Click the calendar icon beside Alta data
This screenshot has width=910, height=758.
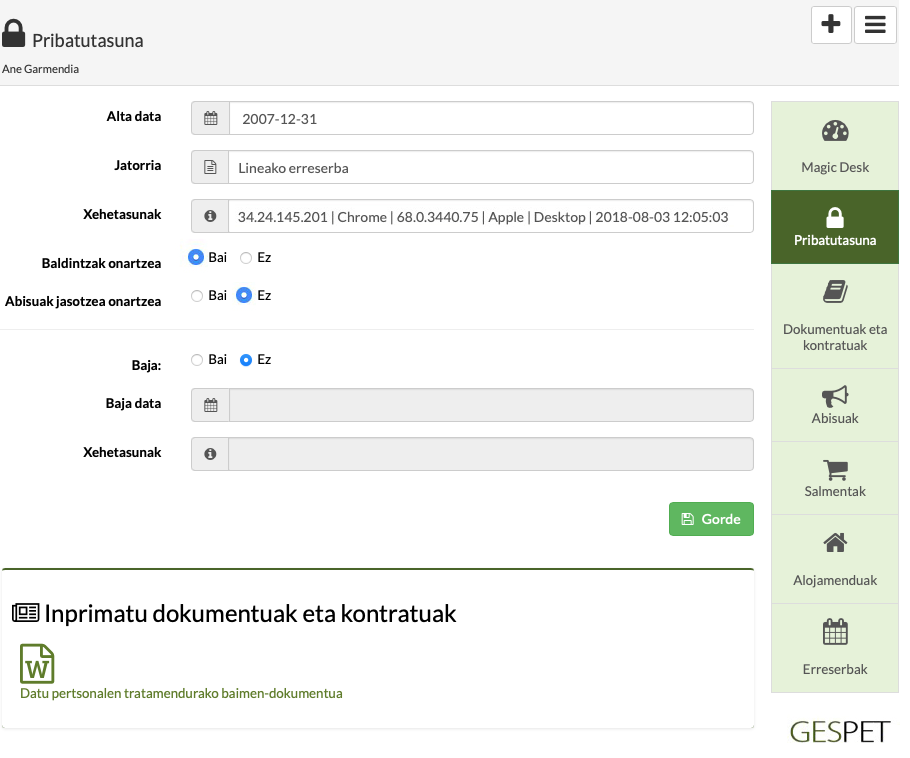pos(210,118)
